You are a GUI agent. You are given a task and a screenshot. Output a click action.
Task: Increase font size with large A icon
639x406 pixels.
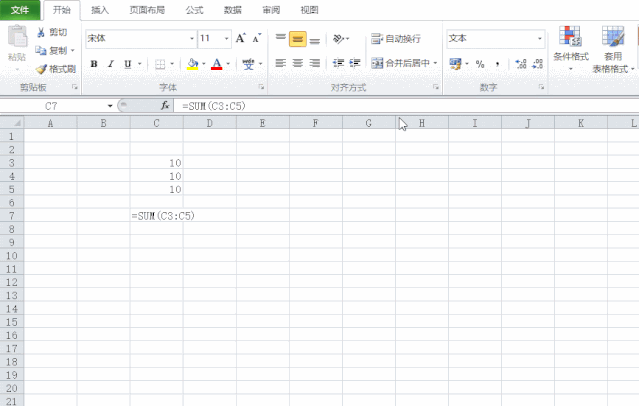240,38
